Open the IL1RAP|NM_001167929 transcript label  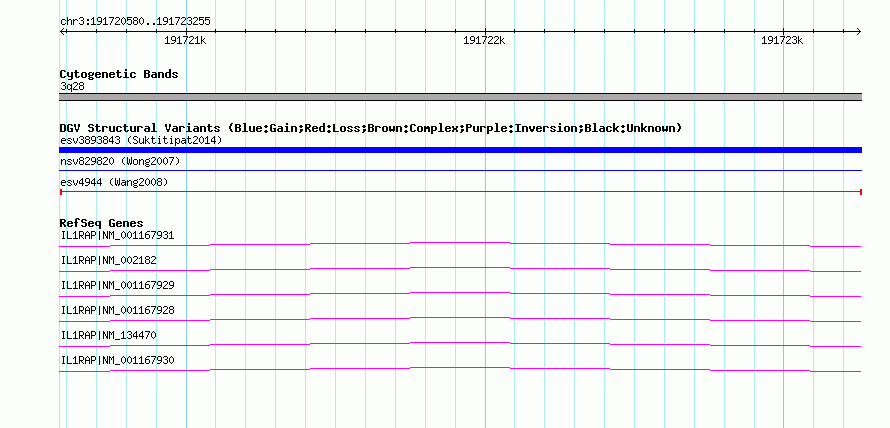coord(117,286)
